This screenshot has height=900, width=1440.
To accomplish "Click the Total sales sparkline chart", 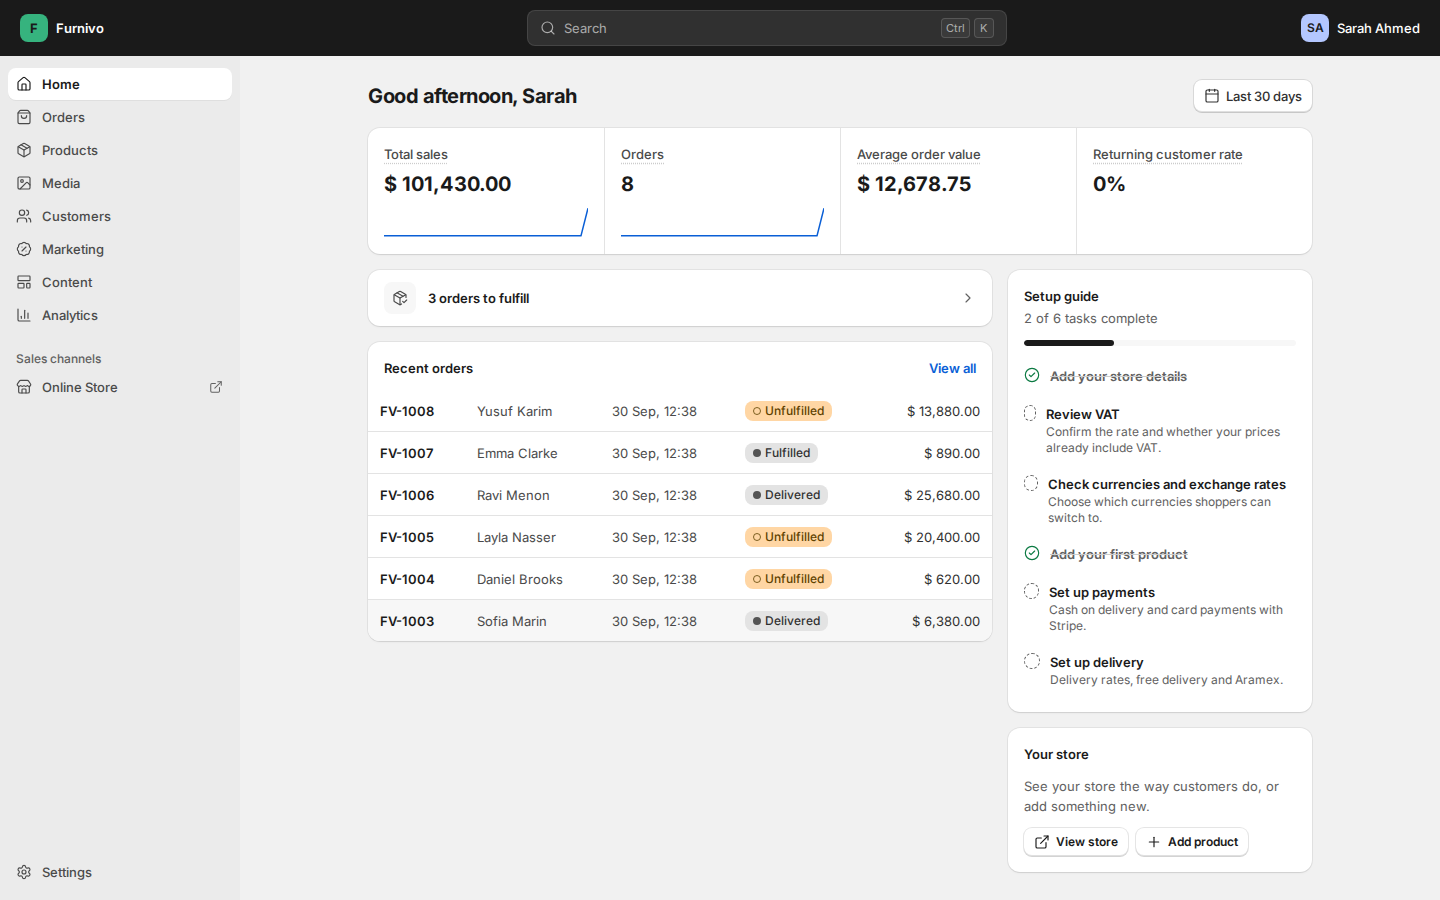I will pos(486,222).
